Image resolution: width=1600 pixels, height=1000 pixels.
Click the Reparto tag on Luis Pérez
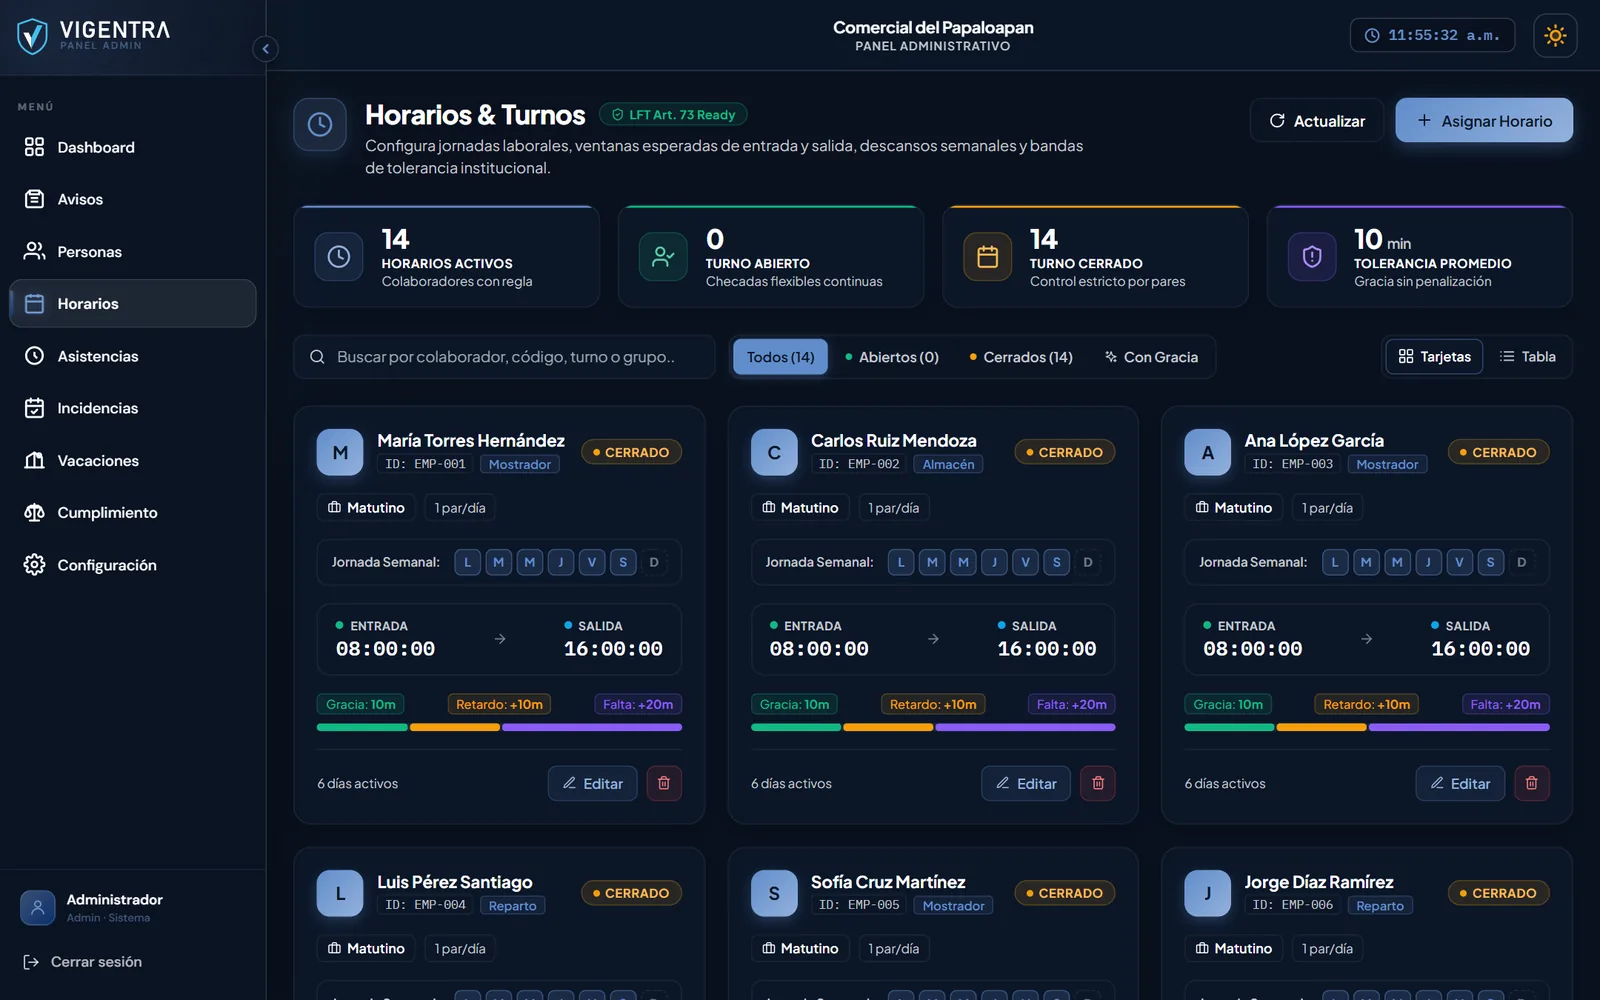(x=512, y=906)
